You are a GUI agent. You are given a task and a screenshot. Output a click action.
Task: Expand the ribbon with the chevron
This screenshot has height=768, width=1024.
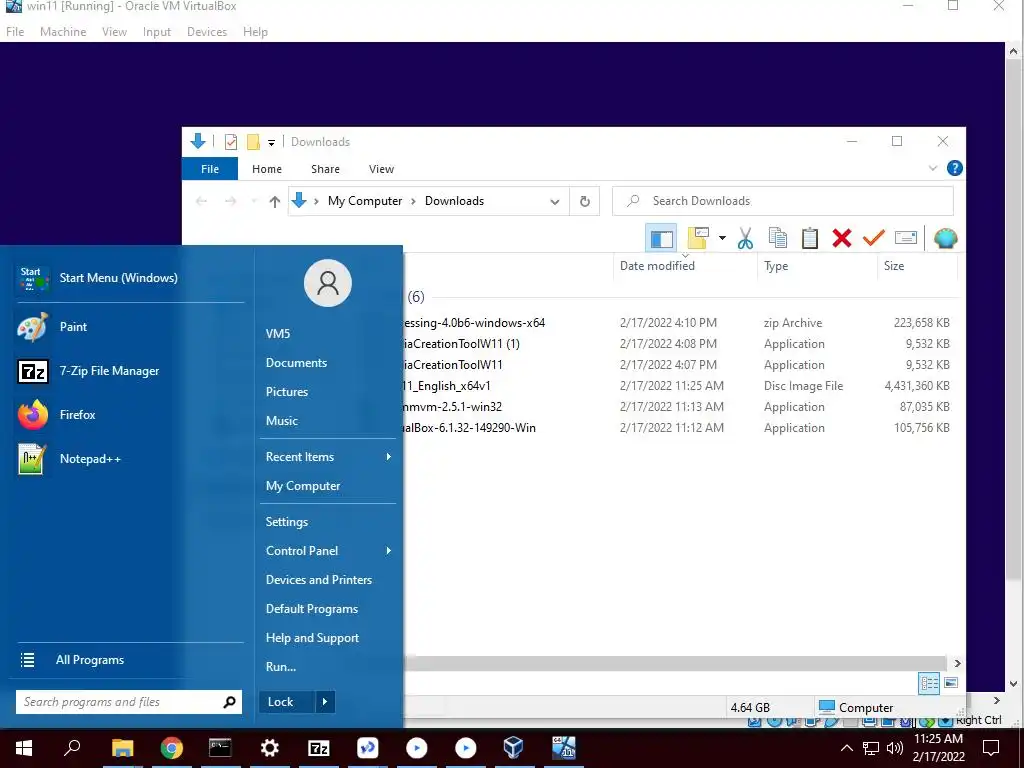click(x=932, y=168)
